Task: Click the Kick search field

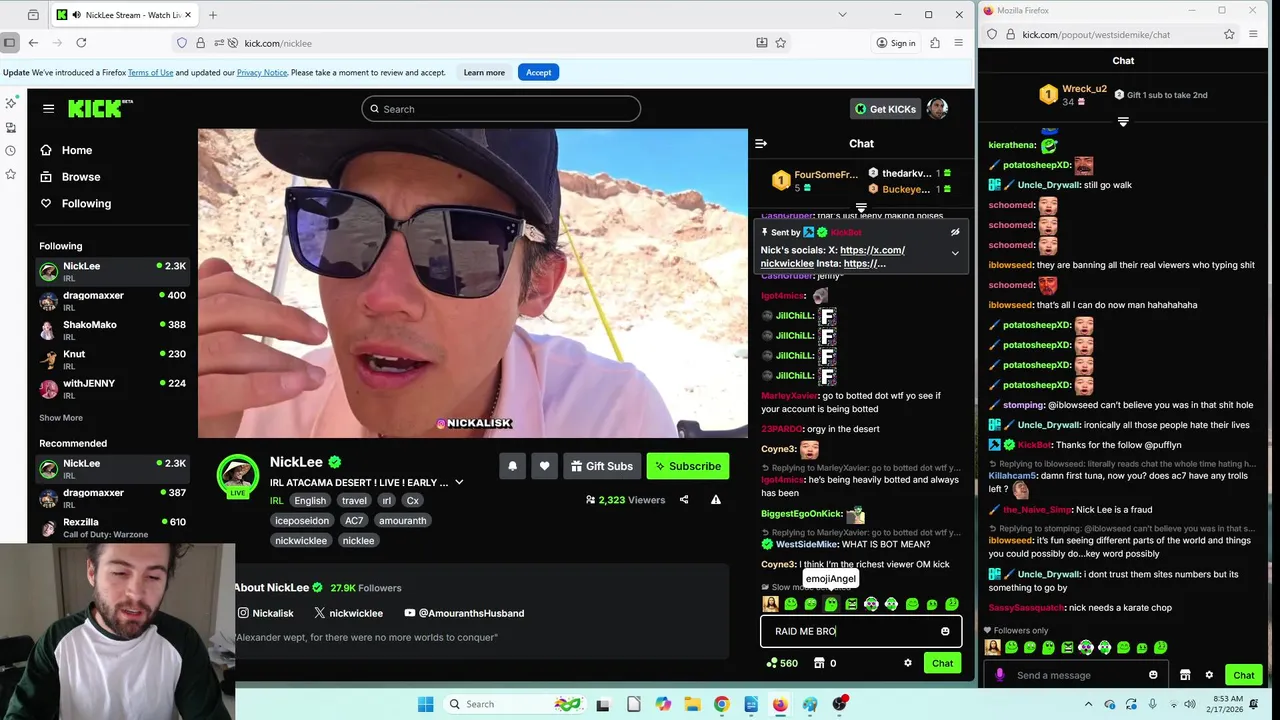Action: [501, 109]
